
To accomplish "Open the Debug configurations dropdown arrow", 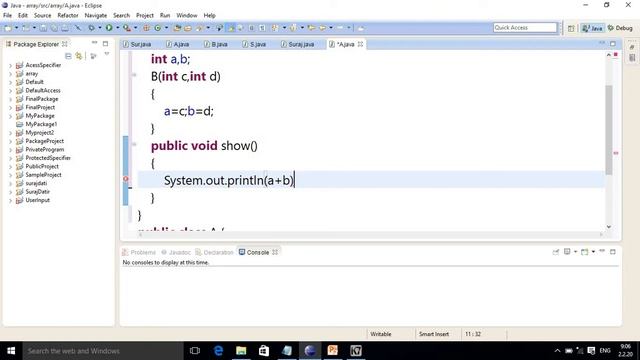I will pyautogui.click(x=100, y=28).
